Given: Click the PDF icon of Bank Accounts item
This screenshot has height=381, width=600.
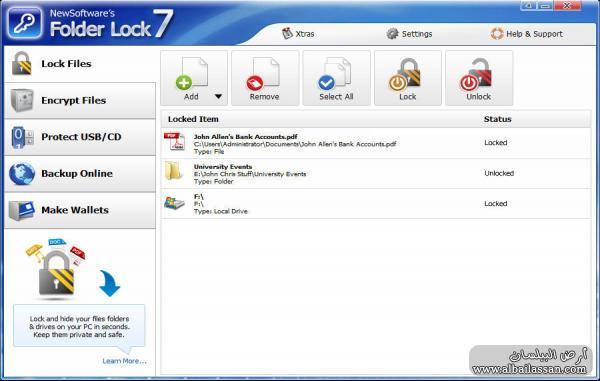Looking at the screenshot, I should click(174, 142).
